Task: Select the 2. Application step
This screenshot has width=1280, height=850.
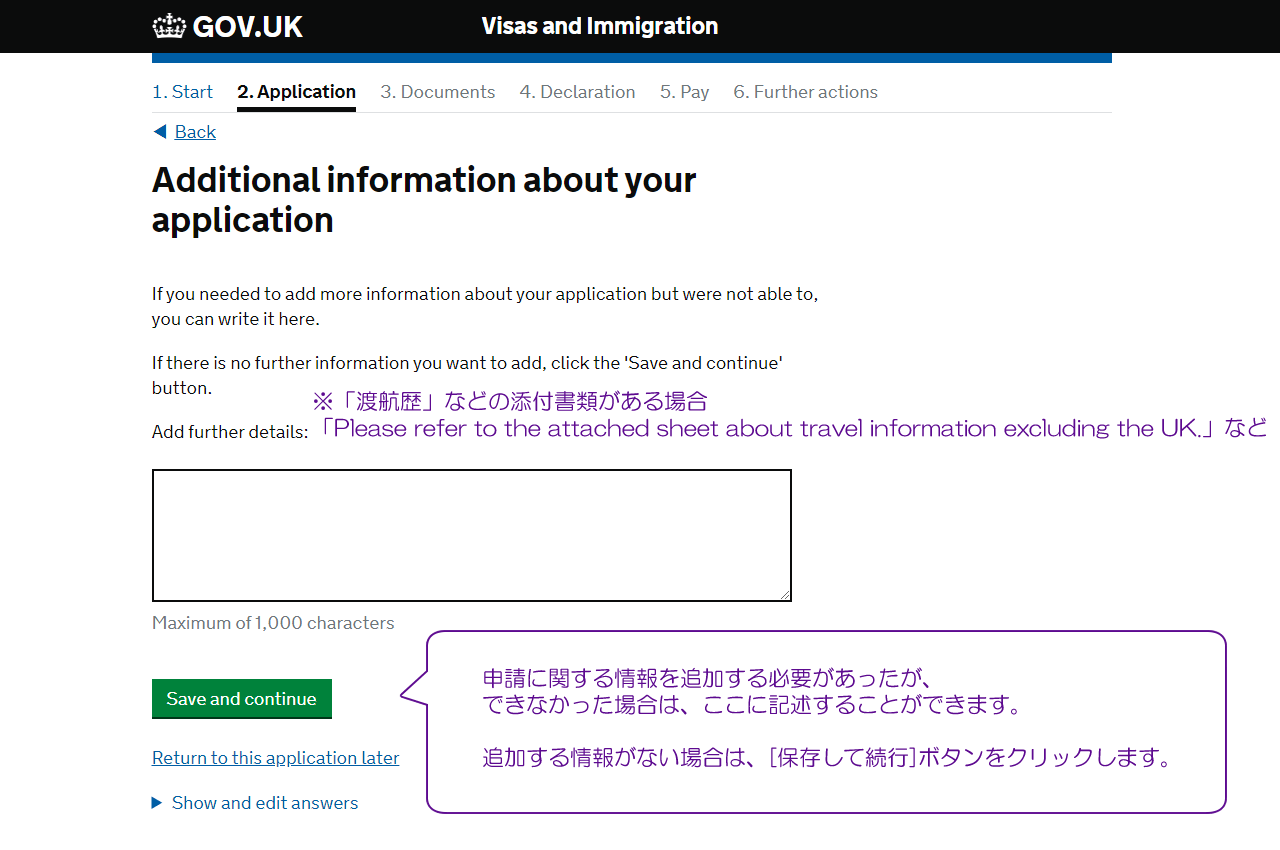Action: 296,92
